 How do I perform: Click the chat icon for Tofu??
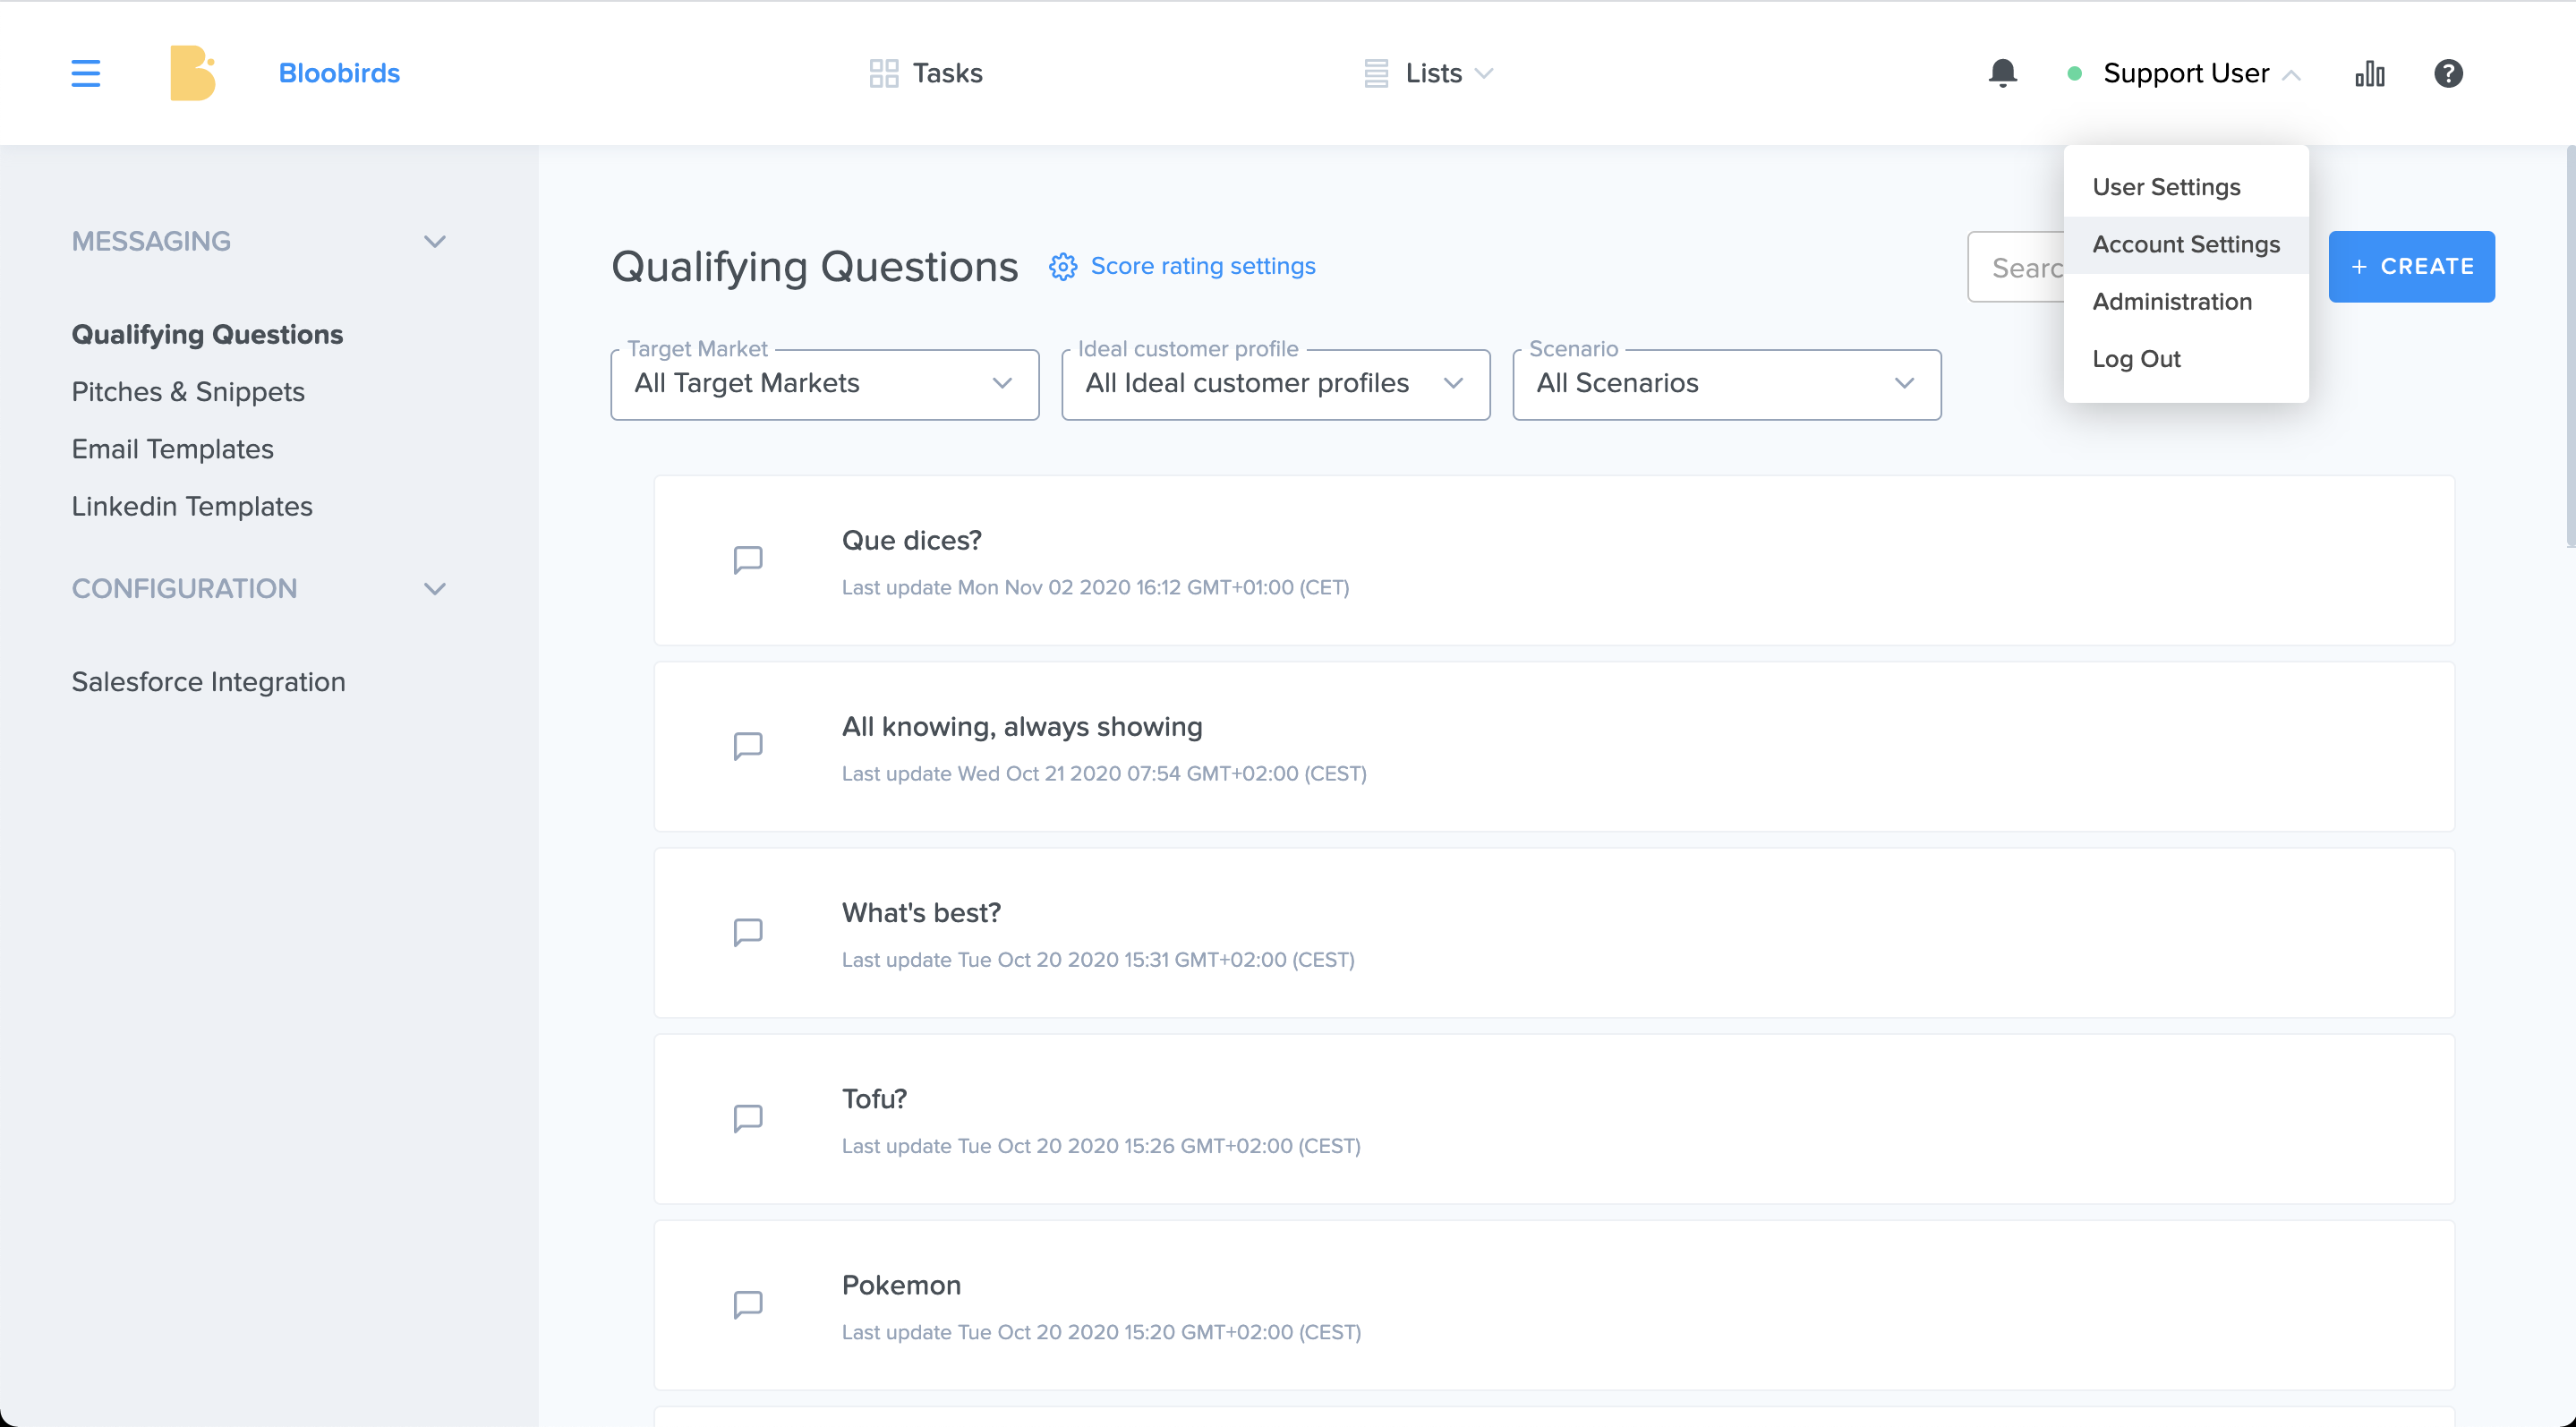748,1118
